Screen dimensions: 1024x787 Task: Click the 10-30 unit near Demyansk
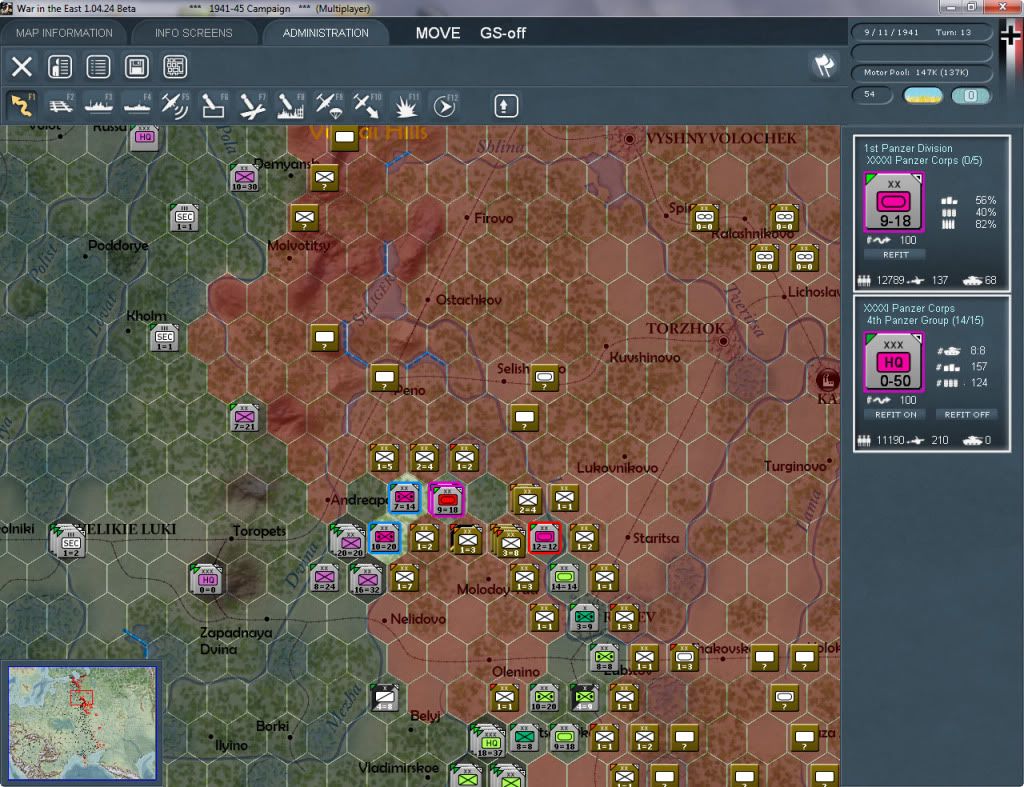pos(244,178)
